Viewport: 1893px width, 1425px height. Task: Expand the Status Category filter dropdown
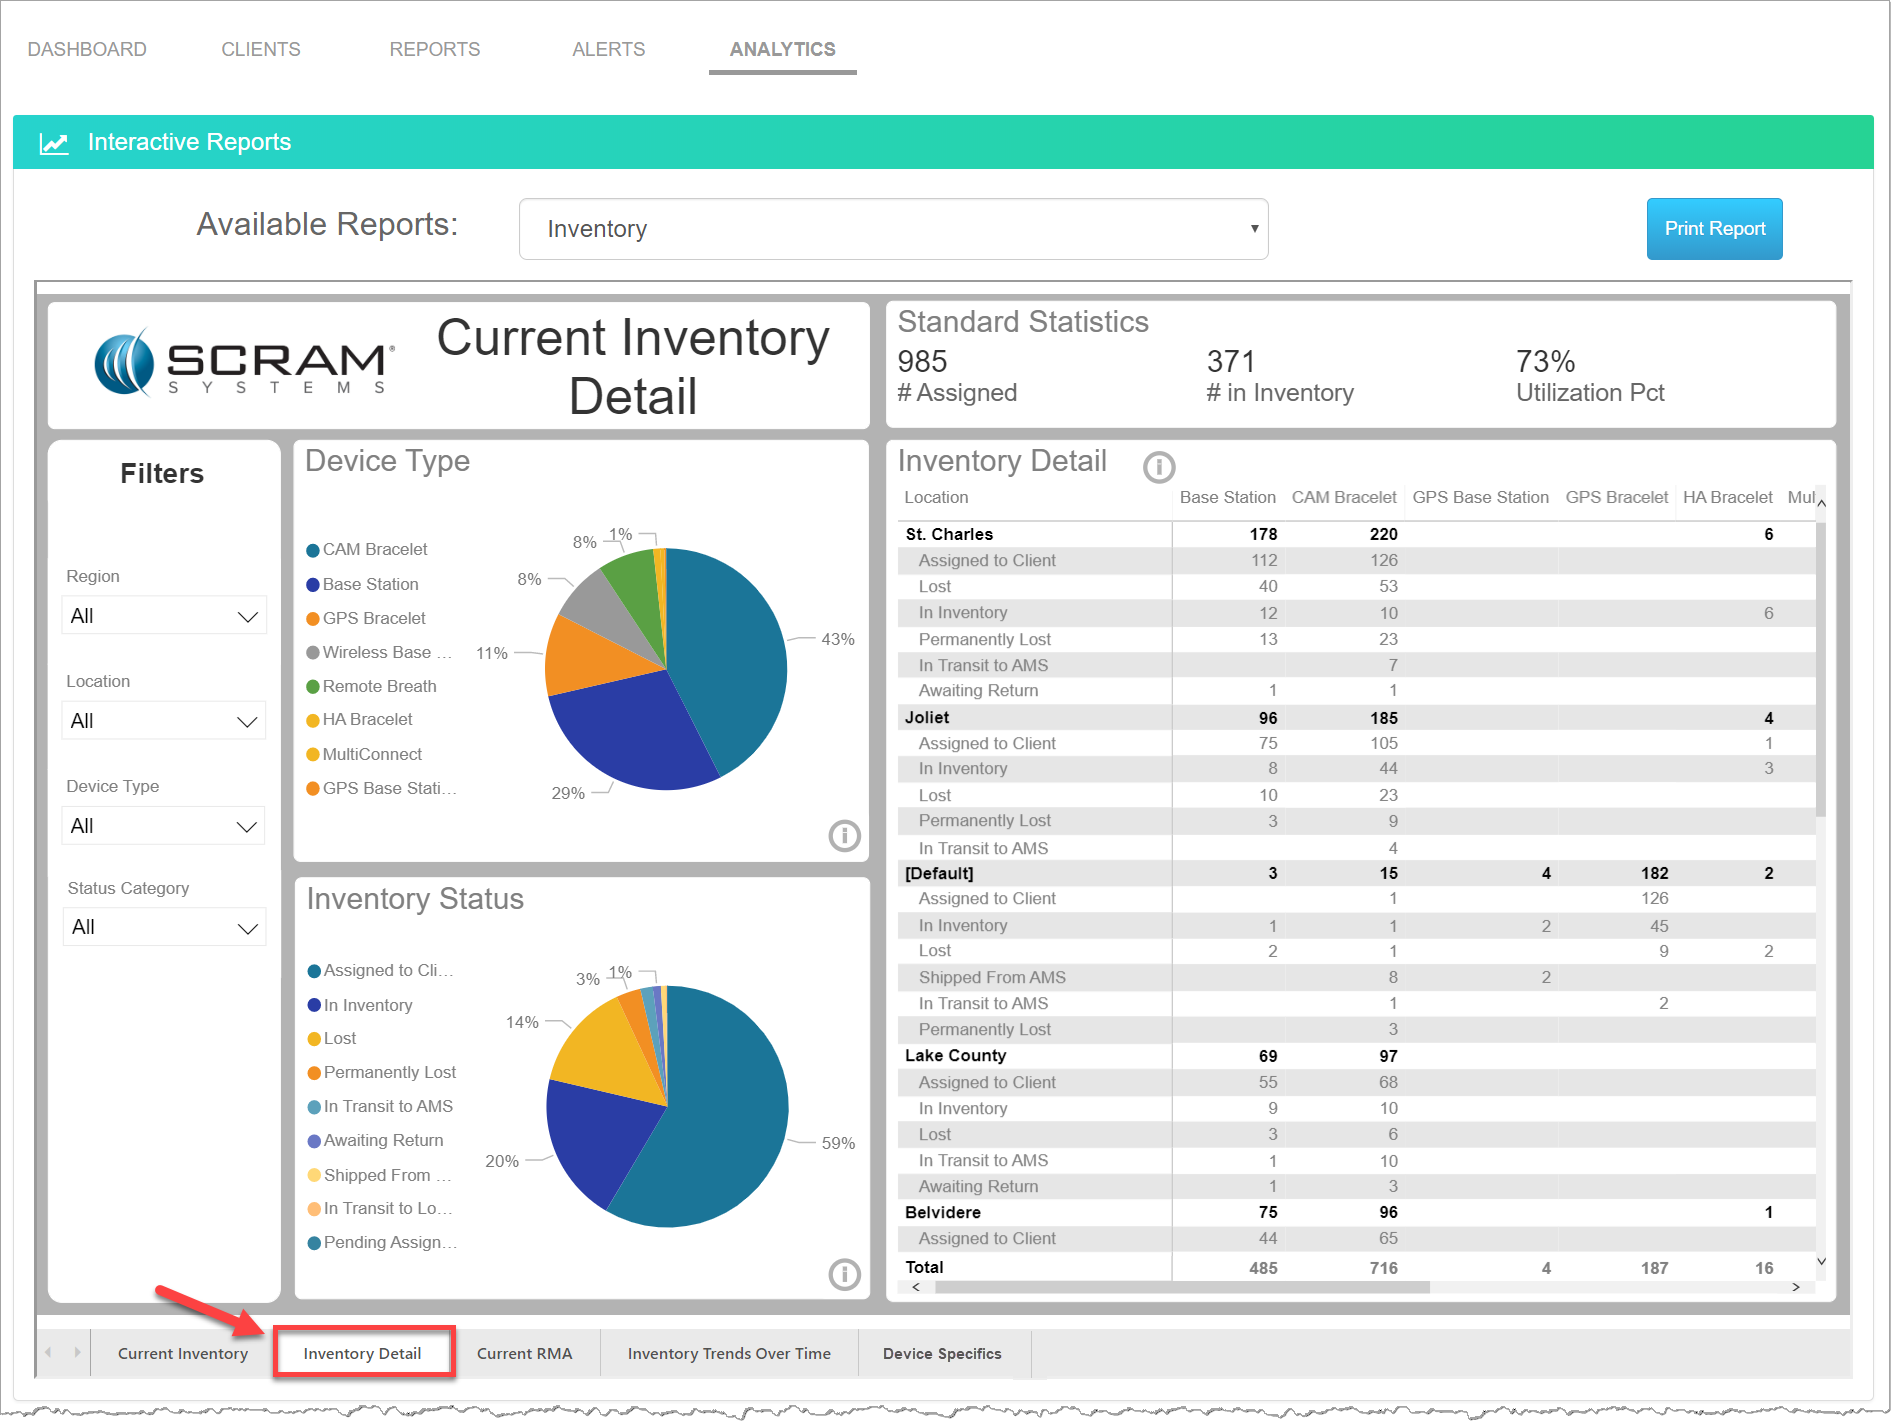(164, 927)
